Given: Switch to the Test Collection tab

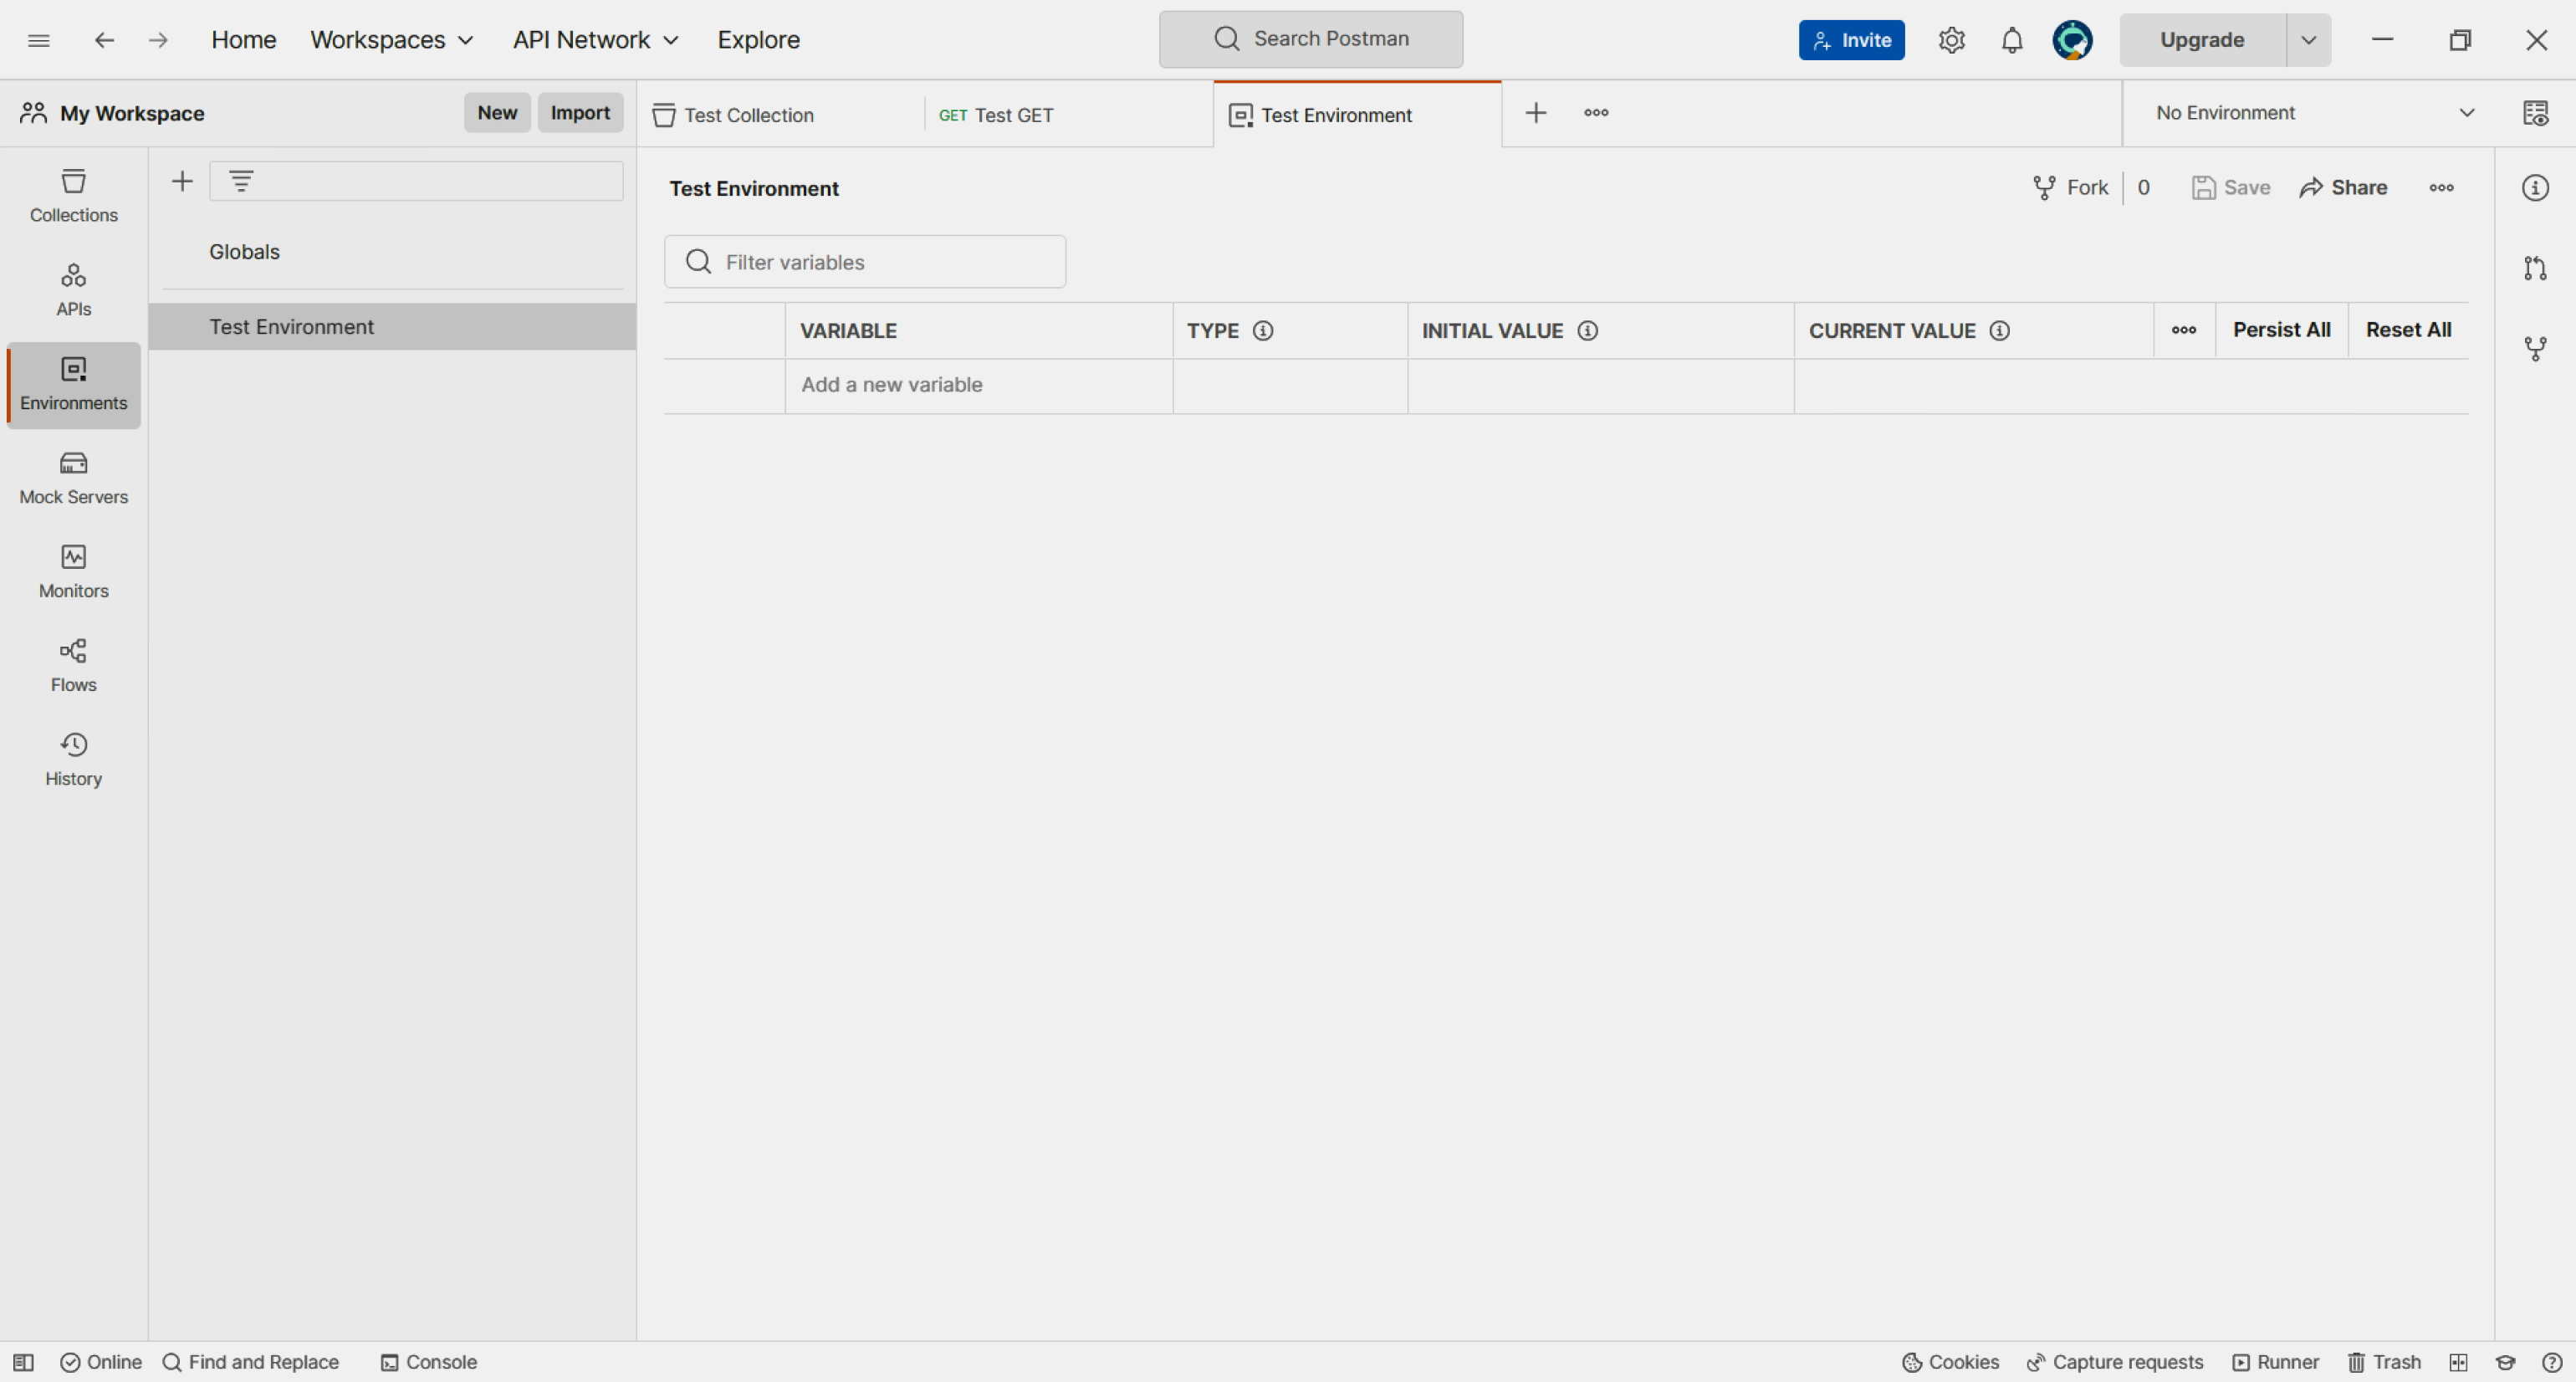Looking at the screenshot, I should tap(748, 115).
